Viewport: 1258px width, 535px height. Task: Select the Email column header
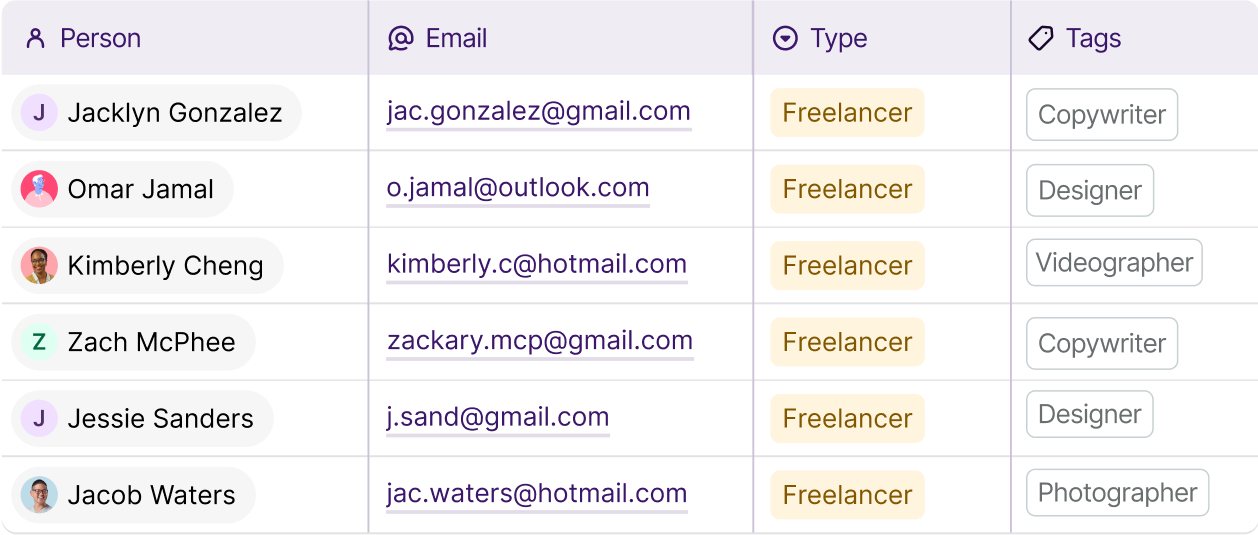[x=456, y=39]
